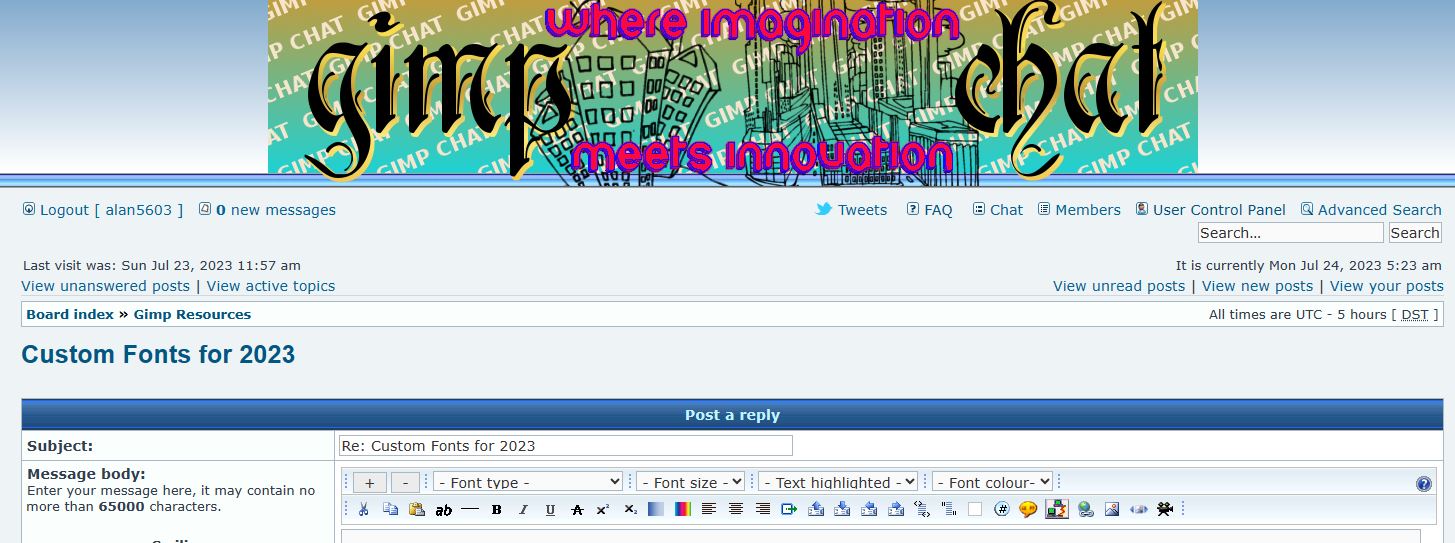Click the orange speech bubble icon
This screenshot has height=543, width=1455.
(1028, 509)
